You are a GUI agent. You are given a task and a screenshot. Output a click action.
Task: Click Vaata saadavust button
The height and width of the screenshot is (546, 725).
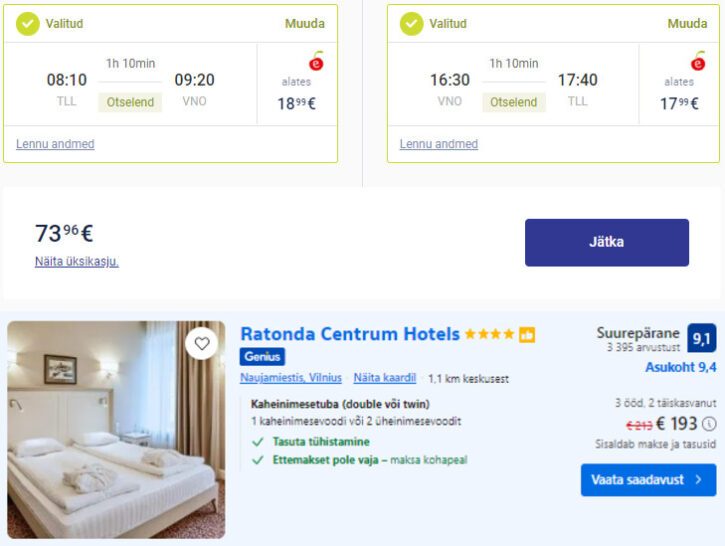pos(648,480)
